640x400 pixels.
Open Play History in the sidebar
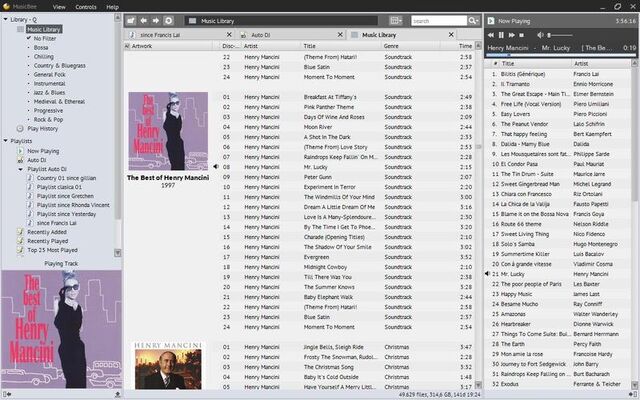coord(42,129)
